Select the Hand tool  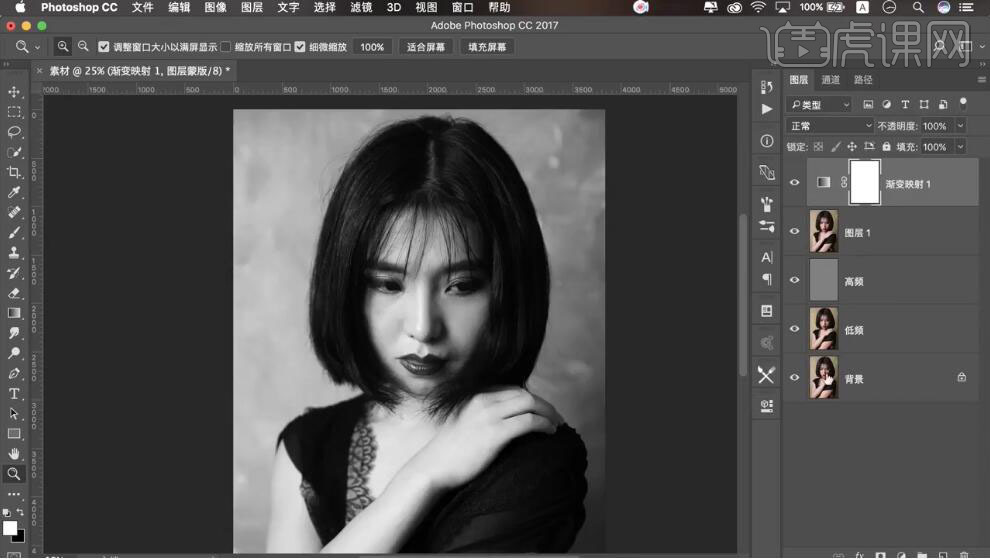pos(14,454)
